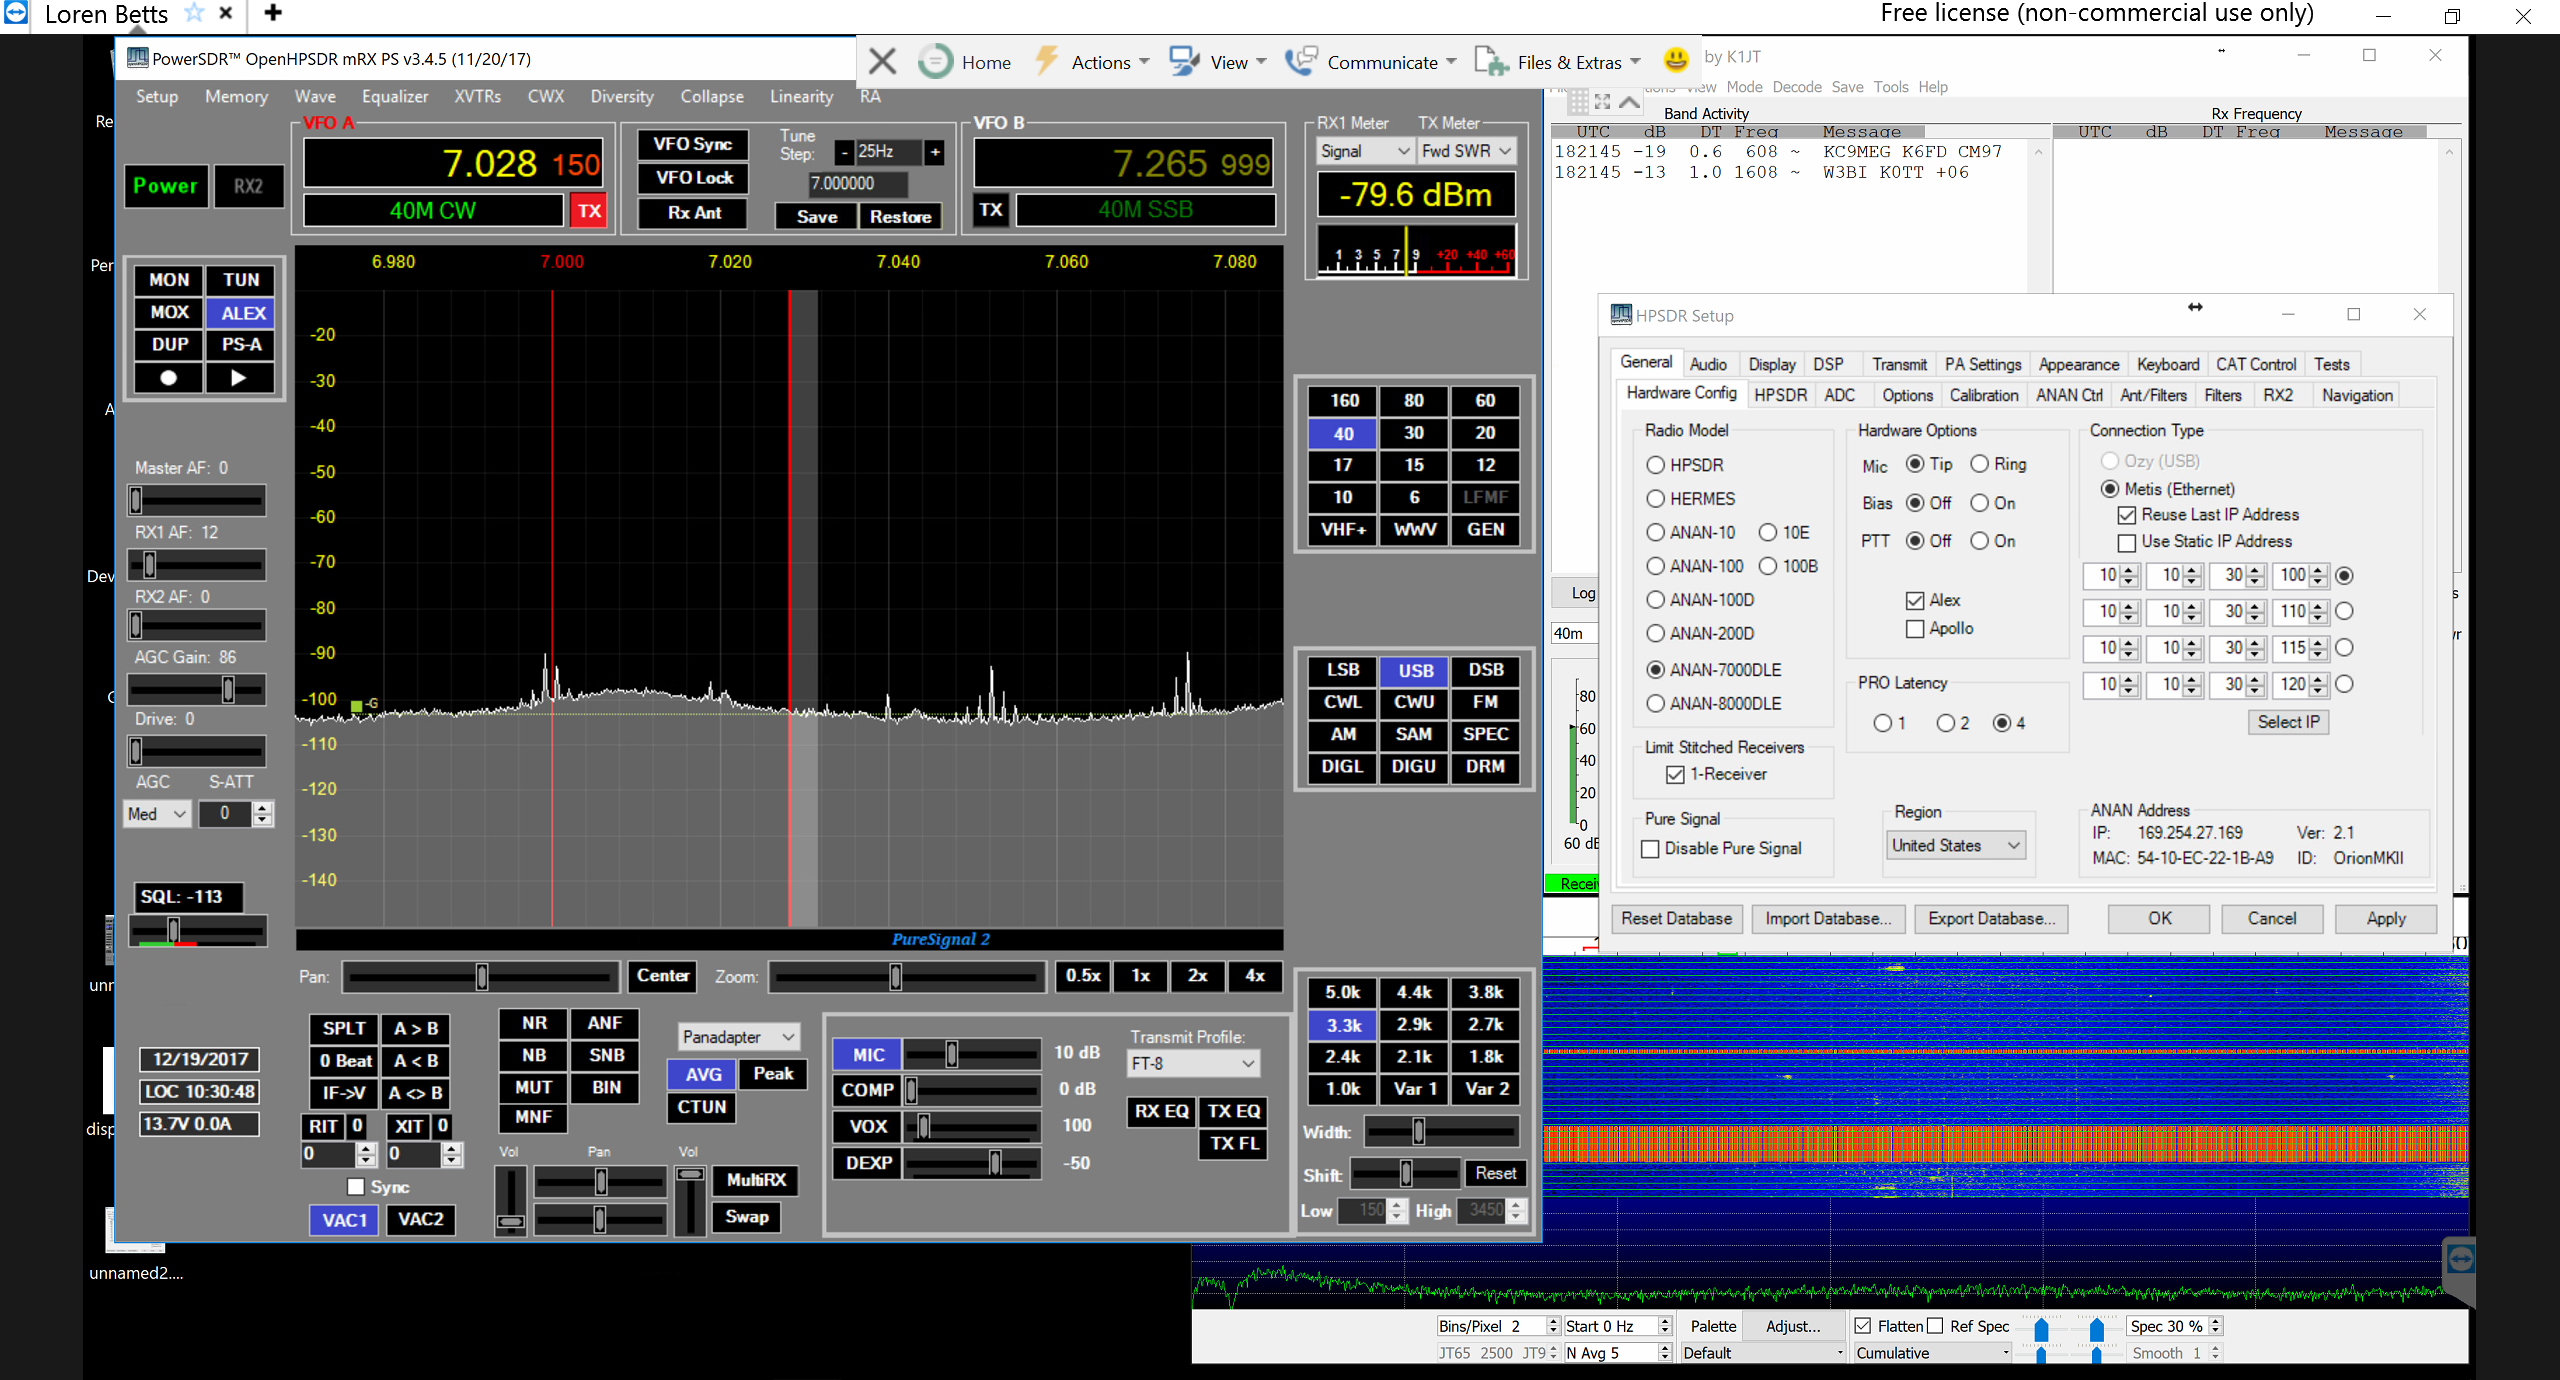Click the play triangle button
This screenshot has height=1380, width=2560.
(239, 378)
